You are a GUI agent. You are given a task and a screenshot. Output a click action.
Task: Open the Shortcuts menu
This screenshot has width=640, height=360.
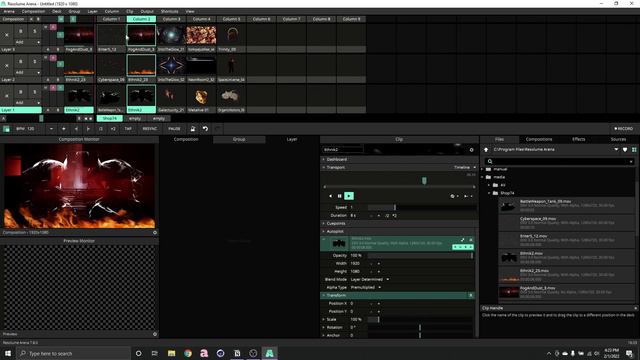tap(169, 11)
